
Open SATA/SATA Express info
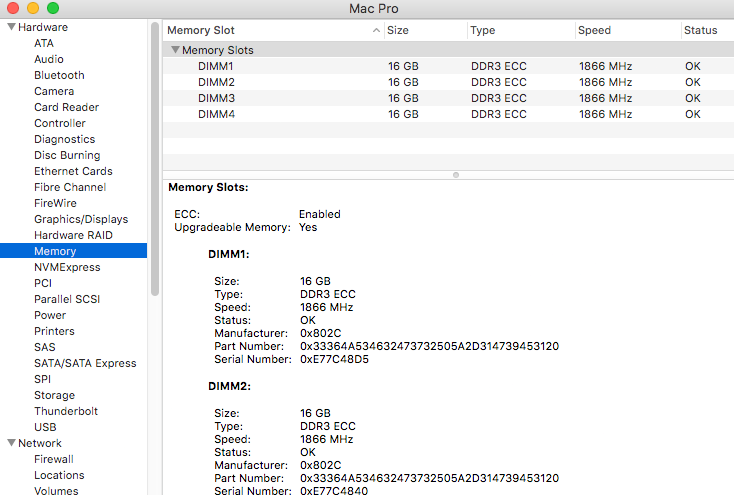point(85,363)
